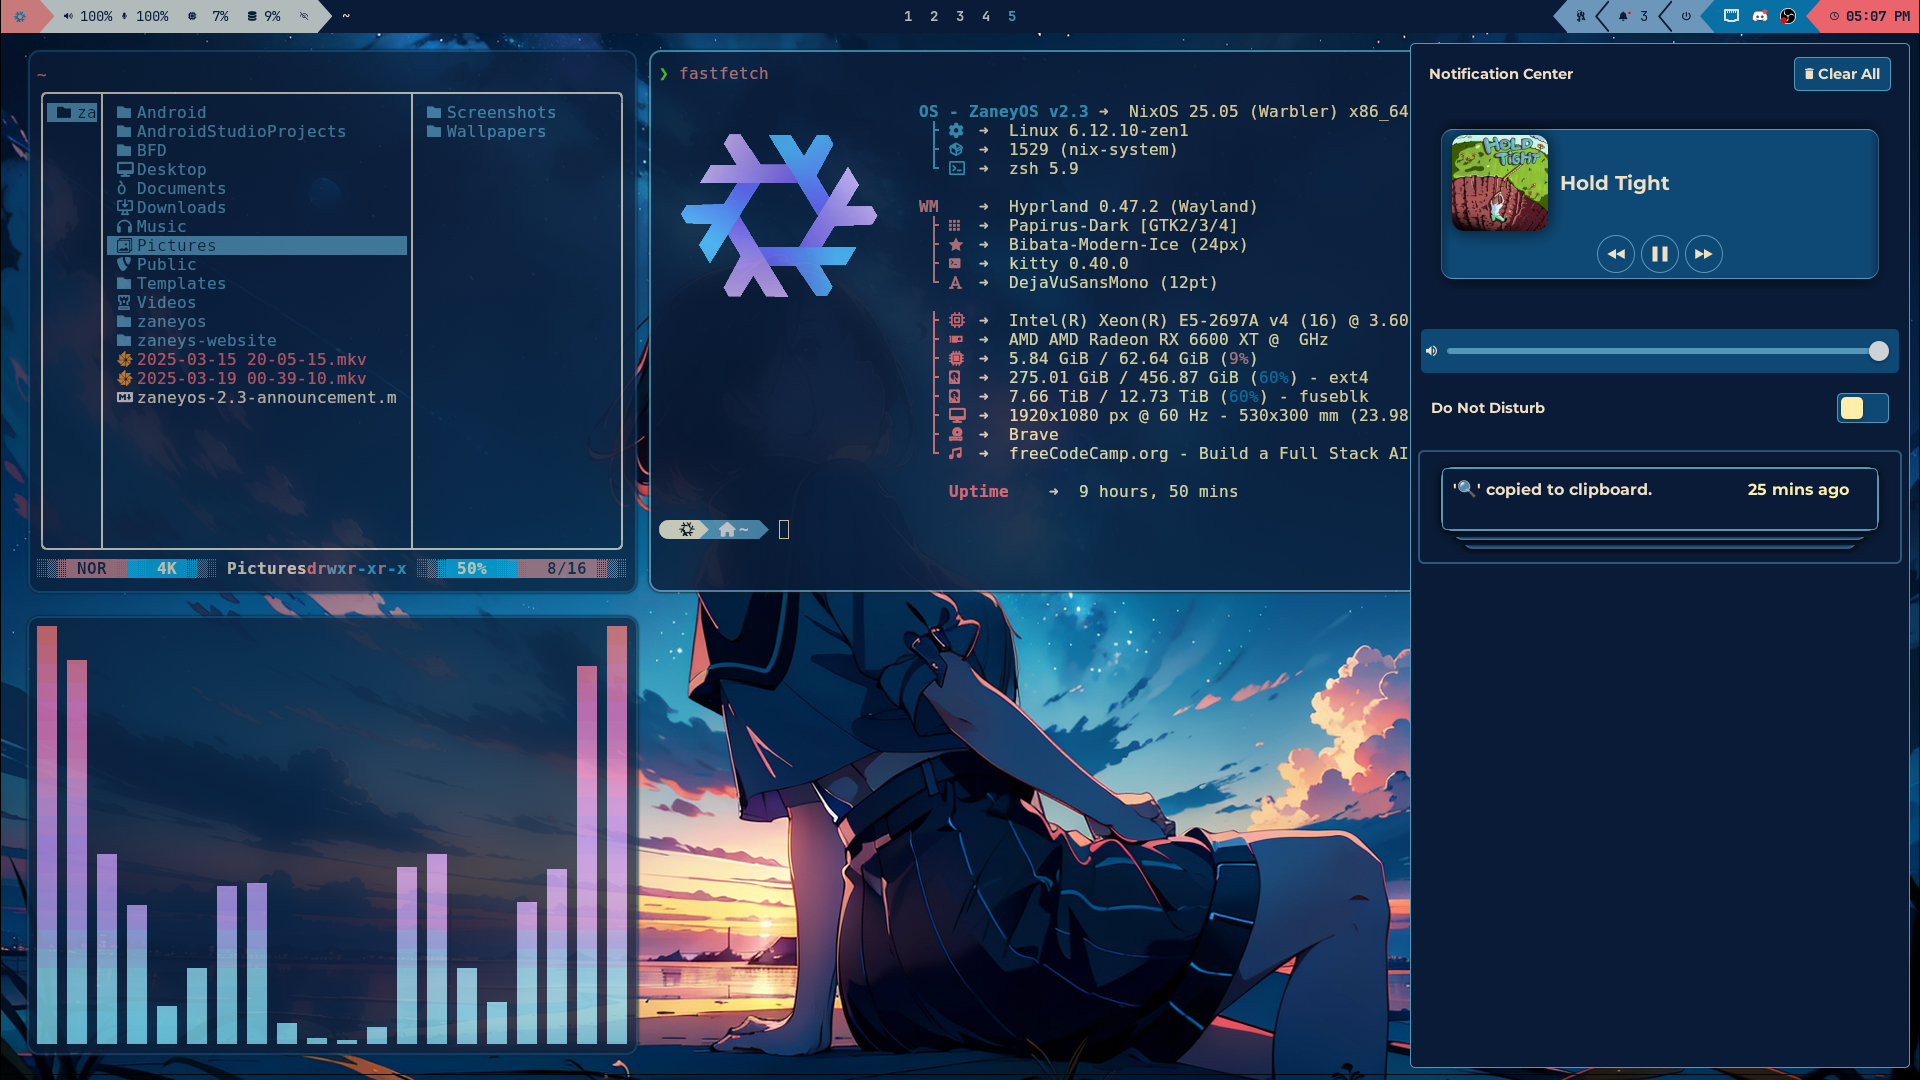Skip to the next track
Screen dimensions: 1920x1080
(1704, 254)
